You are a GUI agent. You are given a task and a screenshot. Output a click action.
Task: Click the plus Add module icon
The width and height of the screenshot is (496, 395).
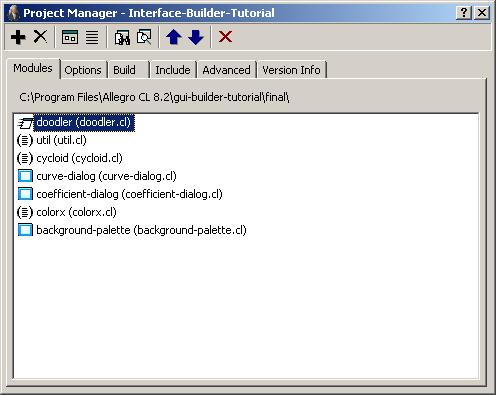[18, 37]
